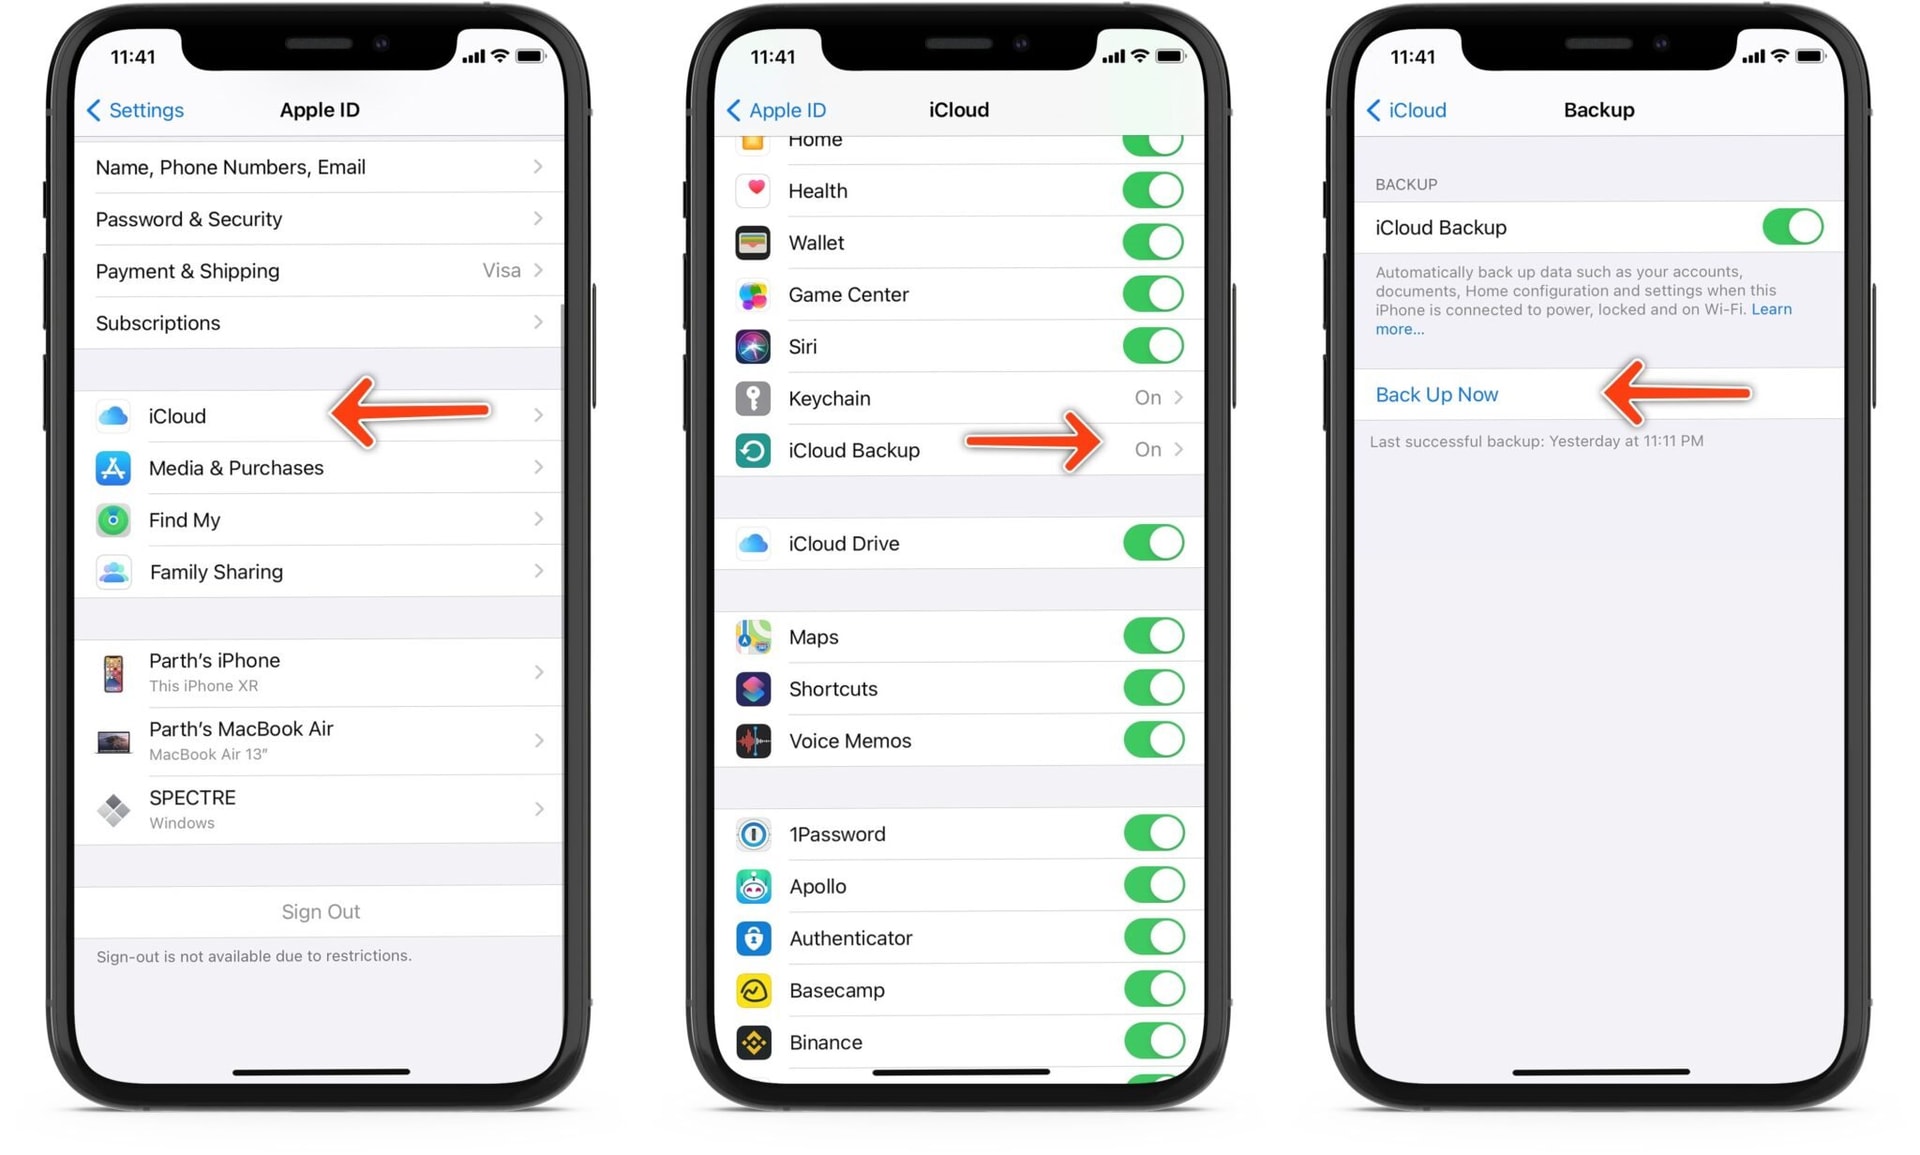The width and height of the screenshot is (1920, 1155).
Task: Open Family Sharing settings
Action: (x=313, y=571)
